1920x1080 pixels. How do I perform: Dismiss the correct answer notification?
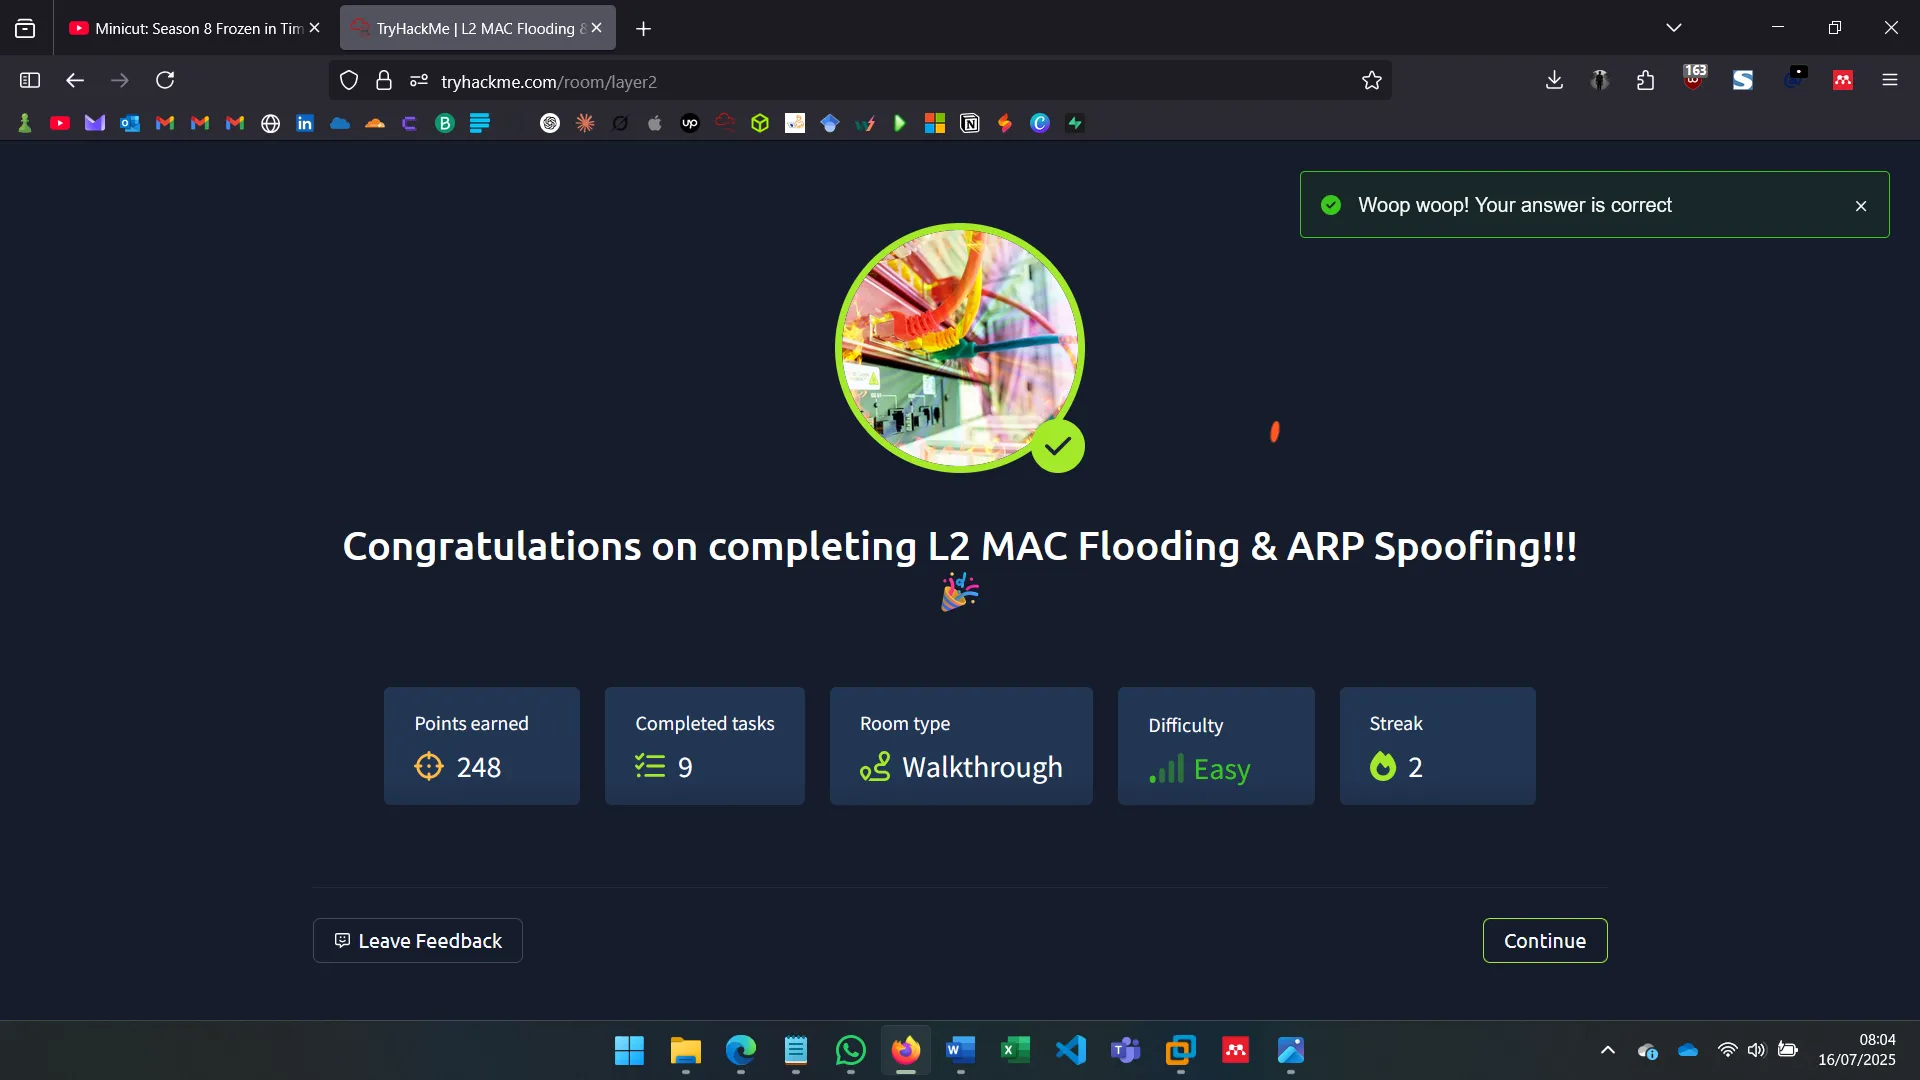click(1861, 205)
